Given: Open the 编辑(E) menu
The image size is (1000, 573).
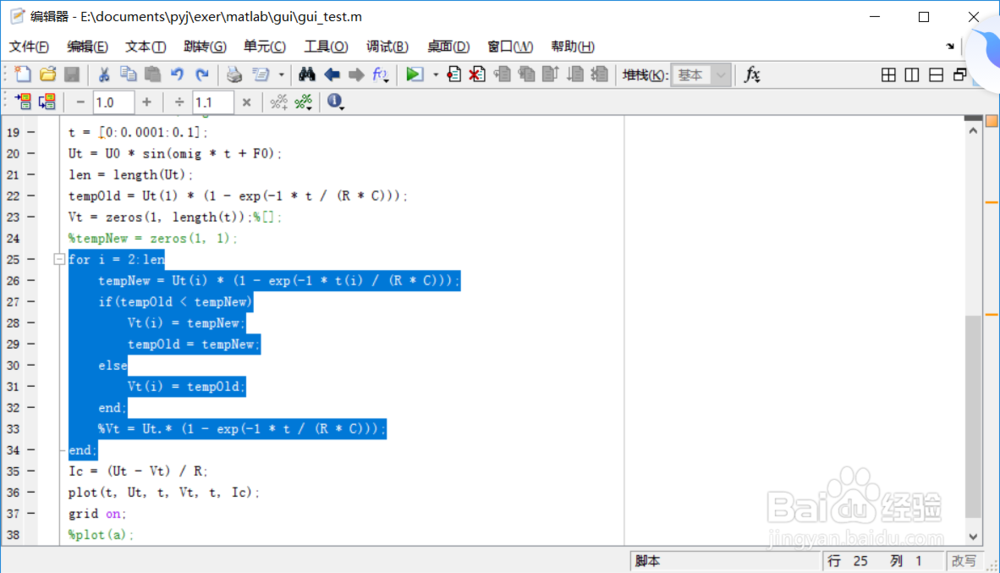Looking at the screenshot, I should [87, 47].
